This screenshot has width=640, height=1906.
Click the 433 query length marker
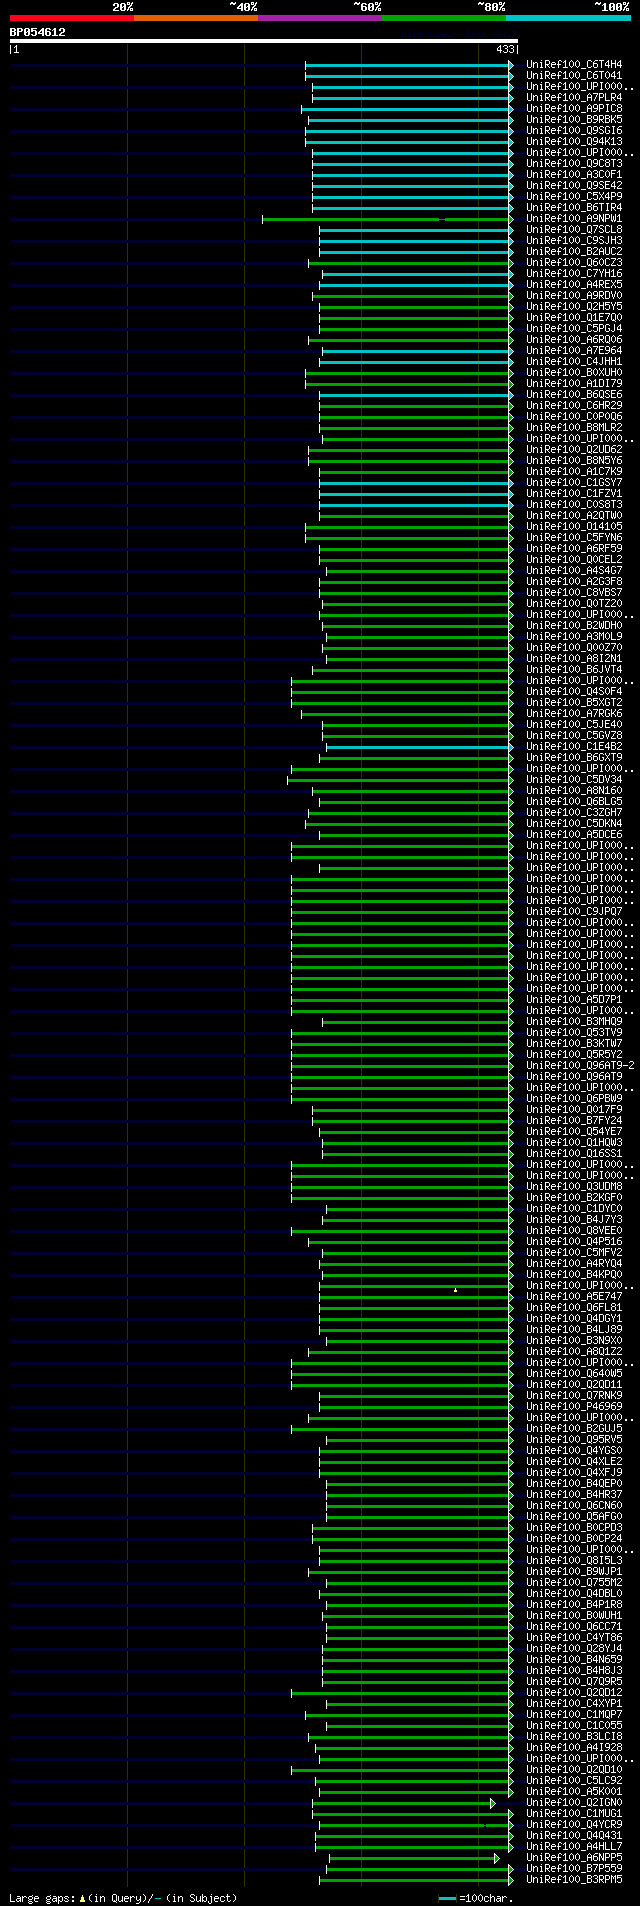pyautogui.click(x=504, y=49)
